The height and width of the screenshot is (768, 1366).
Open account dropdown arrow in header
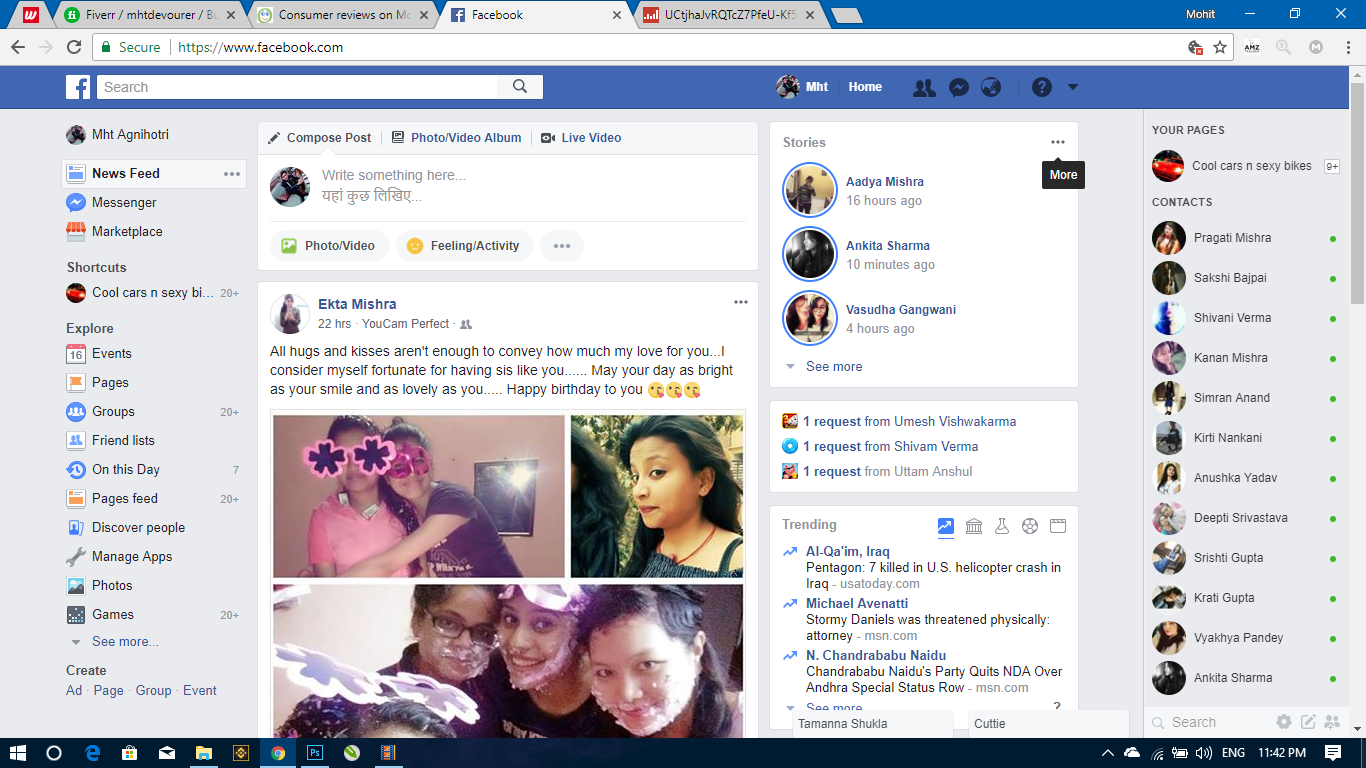[1073, 87]
